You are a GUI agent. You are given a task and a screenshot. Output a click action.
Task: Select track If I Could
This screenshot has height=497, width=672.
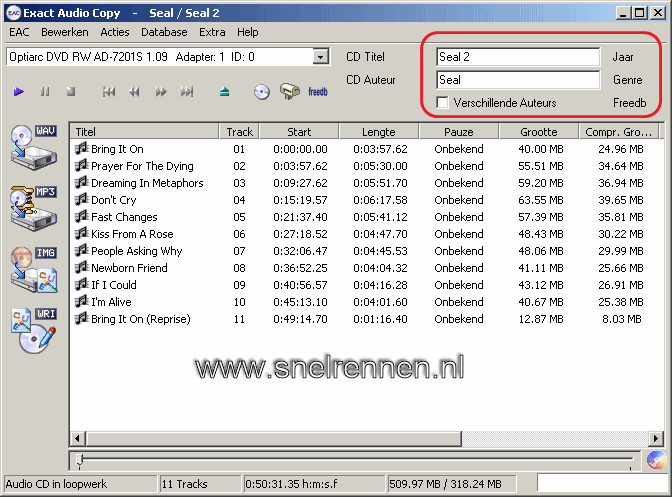tap(114, 285)
